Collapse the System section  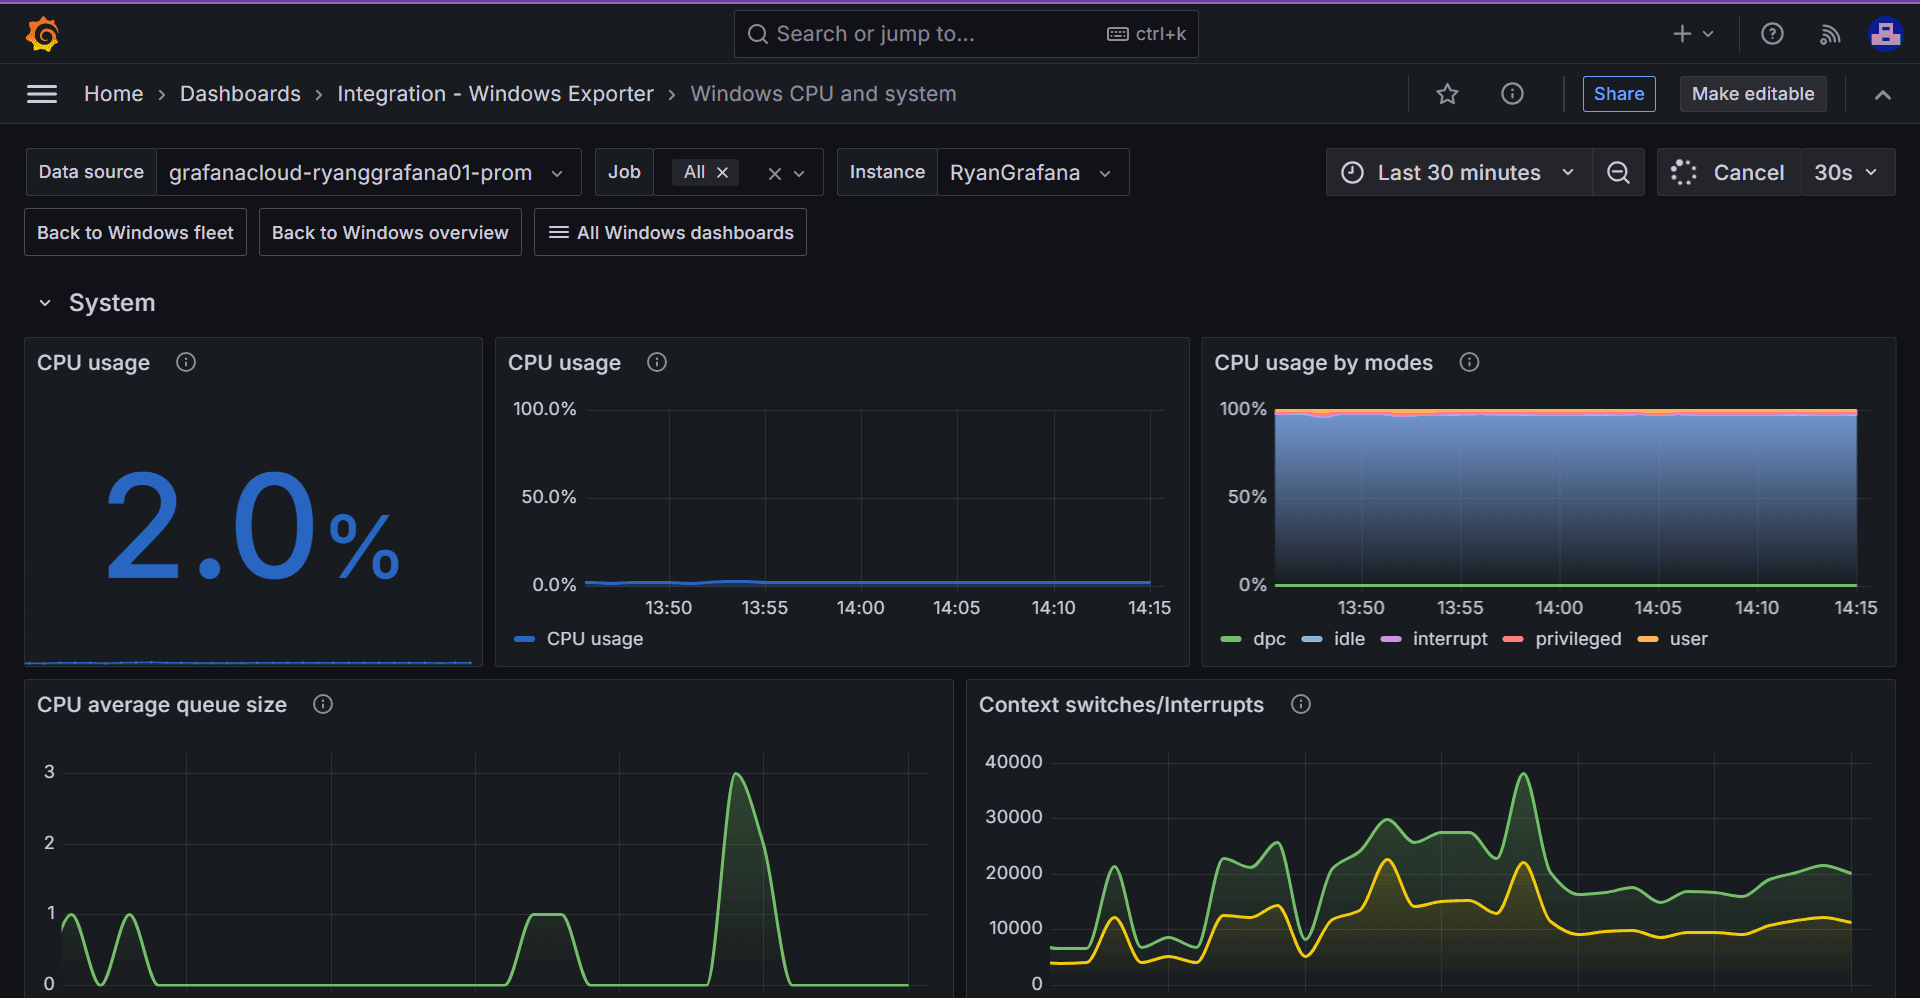(x=44, y=302)
